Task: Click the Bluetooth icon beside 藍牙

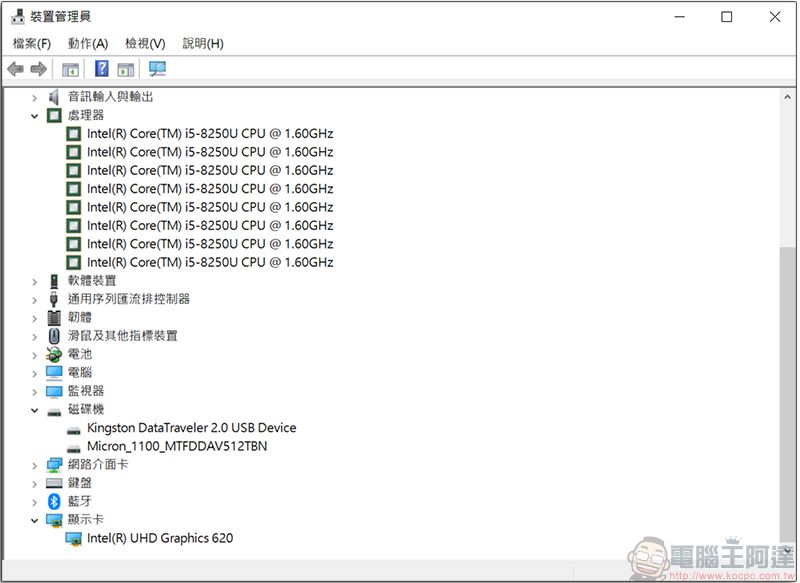Action: click(x=54, y=501)
